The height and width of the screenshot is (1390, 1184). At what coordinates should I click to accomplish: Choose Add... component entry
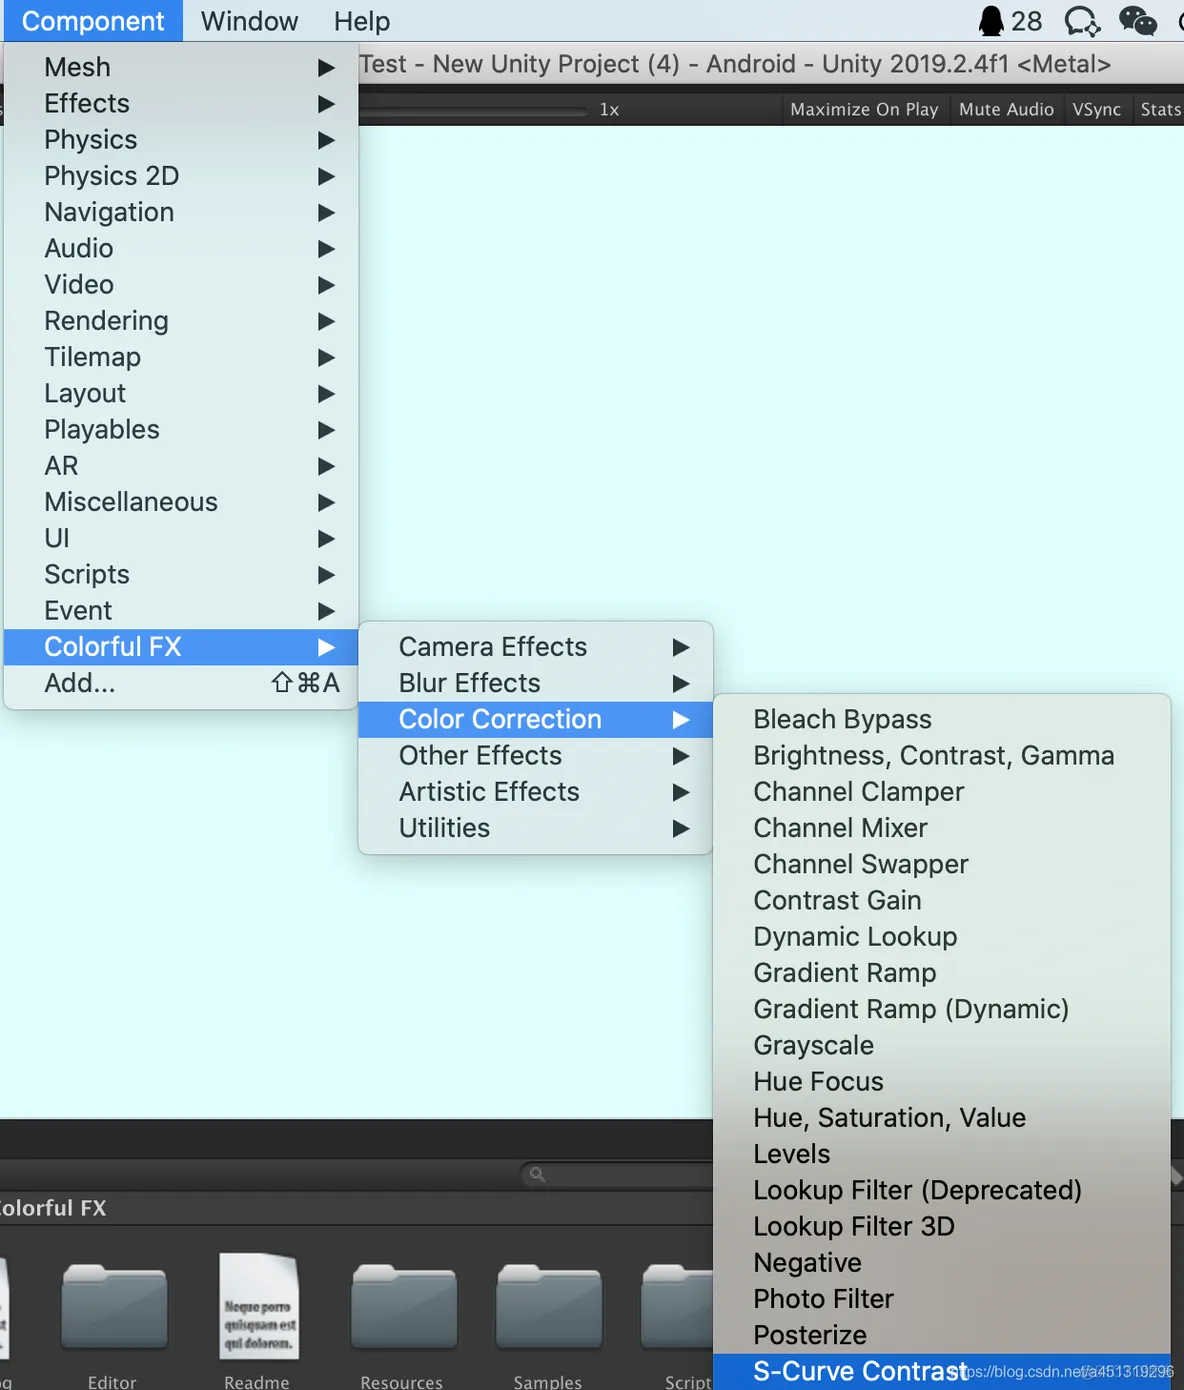(181, 683)
